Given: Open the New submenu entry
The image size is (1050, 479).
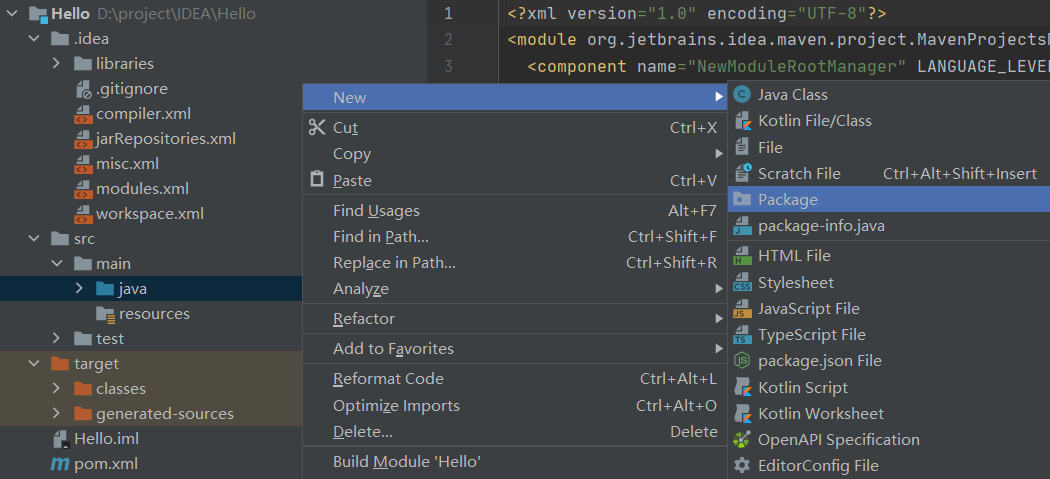Looking at the screenshot, I should [x=515, y=98].
